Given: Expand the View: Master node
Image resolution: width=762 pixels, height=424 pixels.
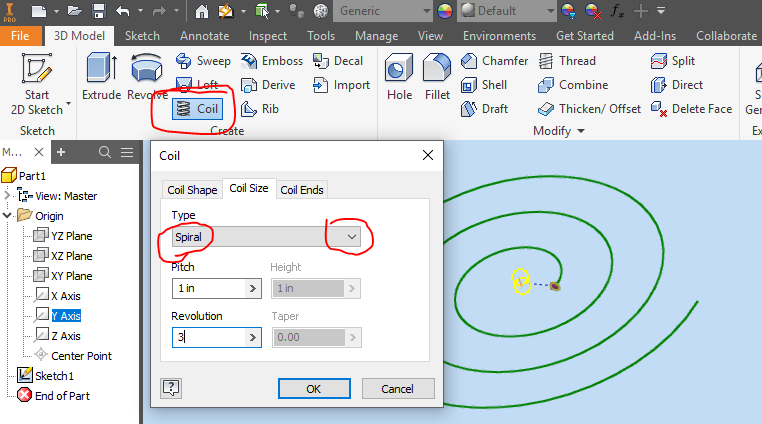Looking at the screenshot, I should 7,195.
